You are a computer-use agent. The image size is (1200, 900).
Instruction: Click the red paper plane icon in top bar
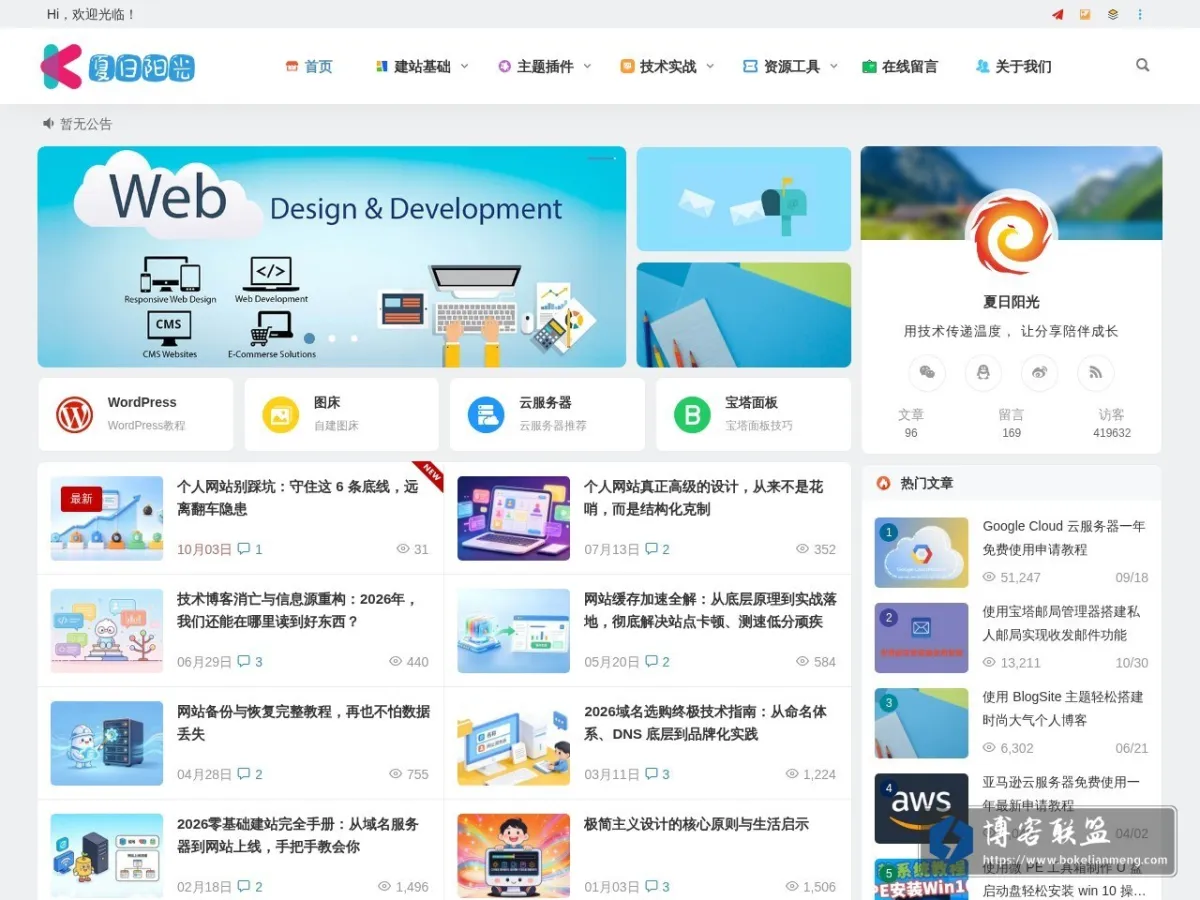(1057, 14)
